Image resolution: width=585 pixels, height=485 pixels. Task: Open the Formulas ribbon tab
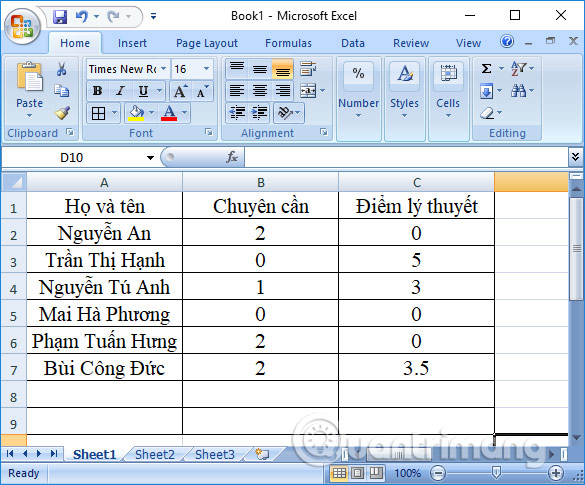(288, 43)
